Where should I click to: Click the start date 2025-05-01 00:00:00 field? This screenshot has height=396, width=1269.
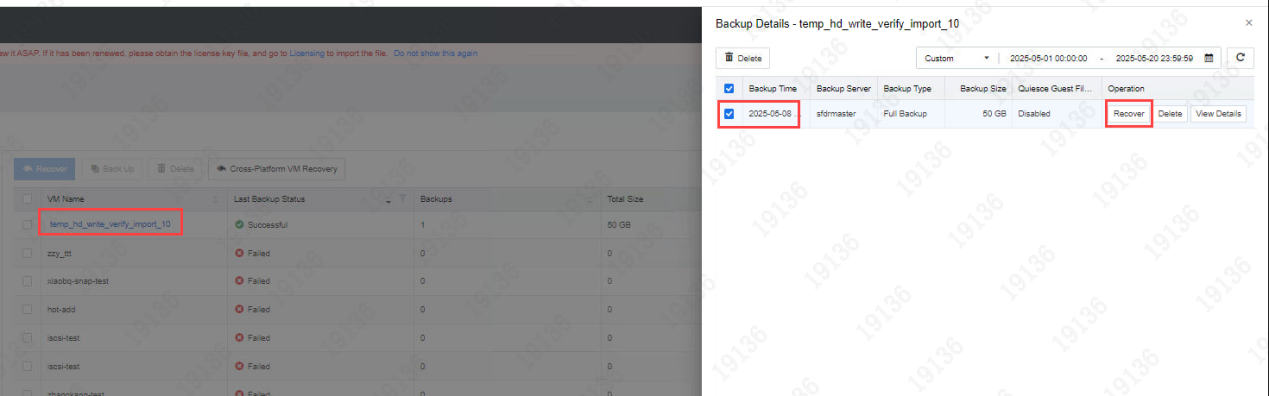tap(1048, 58)
